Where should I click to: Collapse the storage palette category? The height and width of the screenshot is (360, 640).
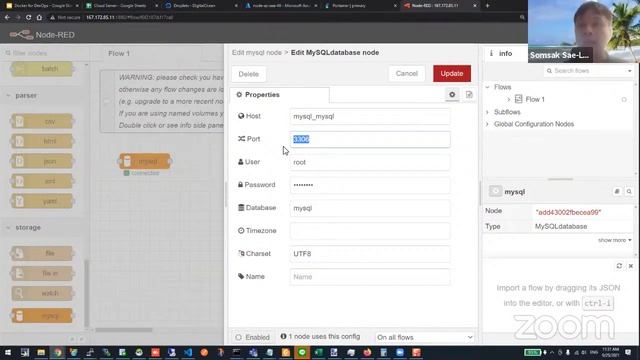pyautogui.click(x=28, y=227)
